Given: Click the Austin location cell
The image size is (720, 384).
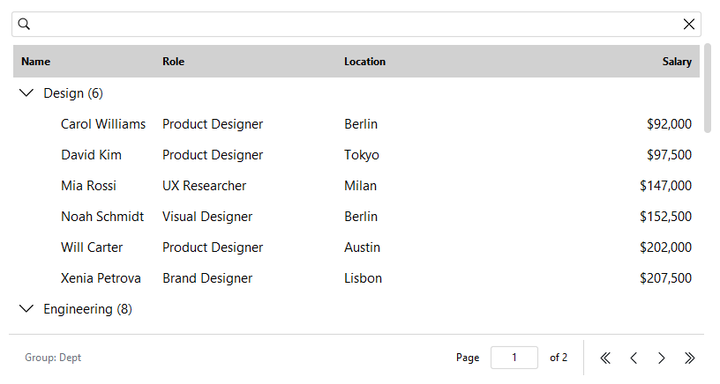Looking at the screenshot, I should coord(362,247).
